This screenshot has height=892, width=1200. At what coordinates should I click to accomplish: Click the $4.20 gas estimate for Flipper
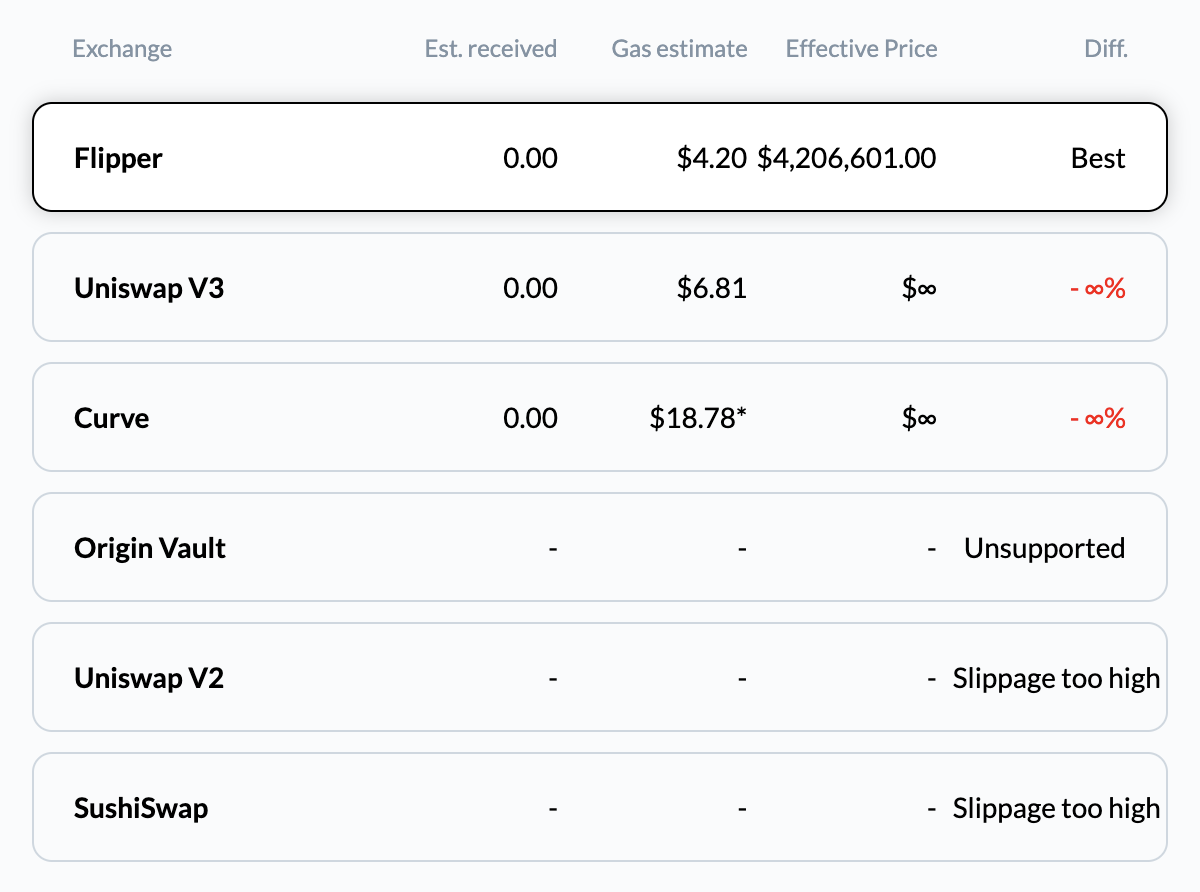click(x=711, y=158)
